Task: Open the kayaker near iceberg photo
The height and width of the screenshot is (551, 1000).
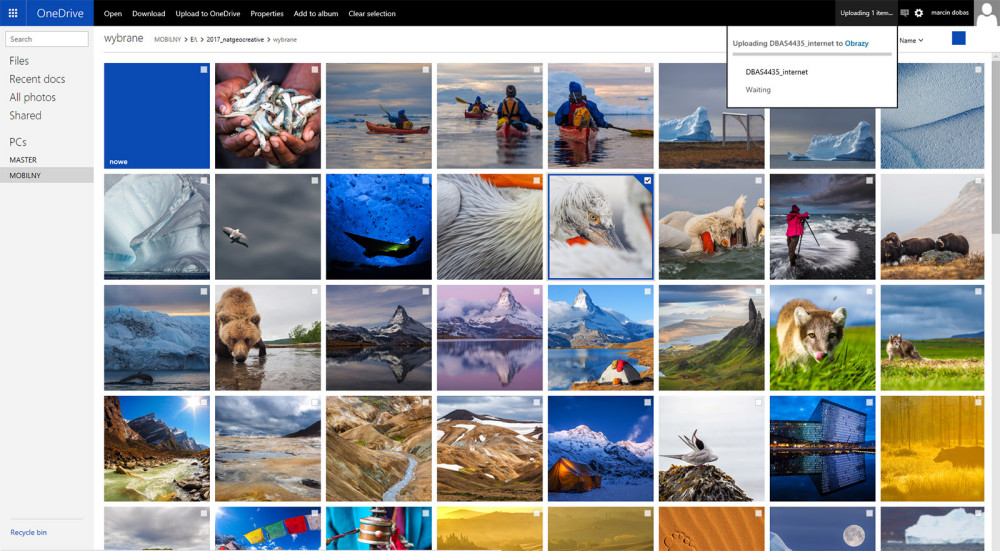Action: [x=601, y=115]
